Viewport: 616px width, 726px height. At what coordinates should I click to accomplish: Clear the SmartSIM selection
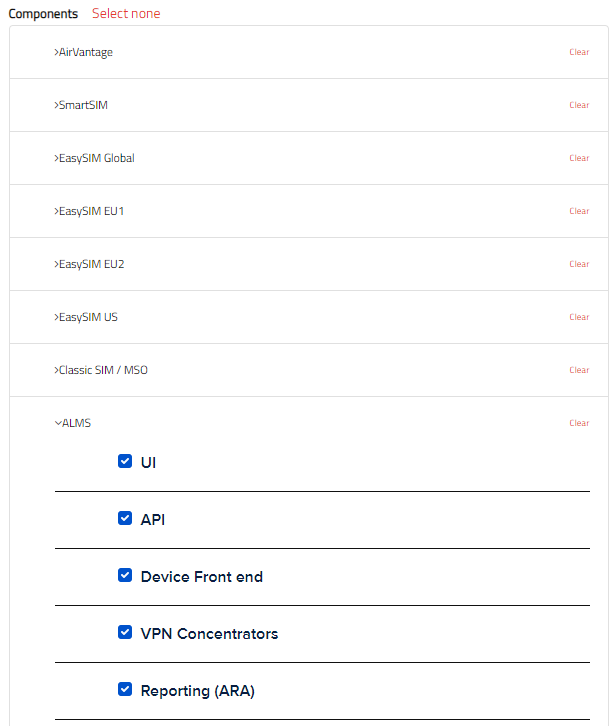579,105
